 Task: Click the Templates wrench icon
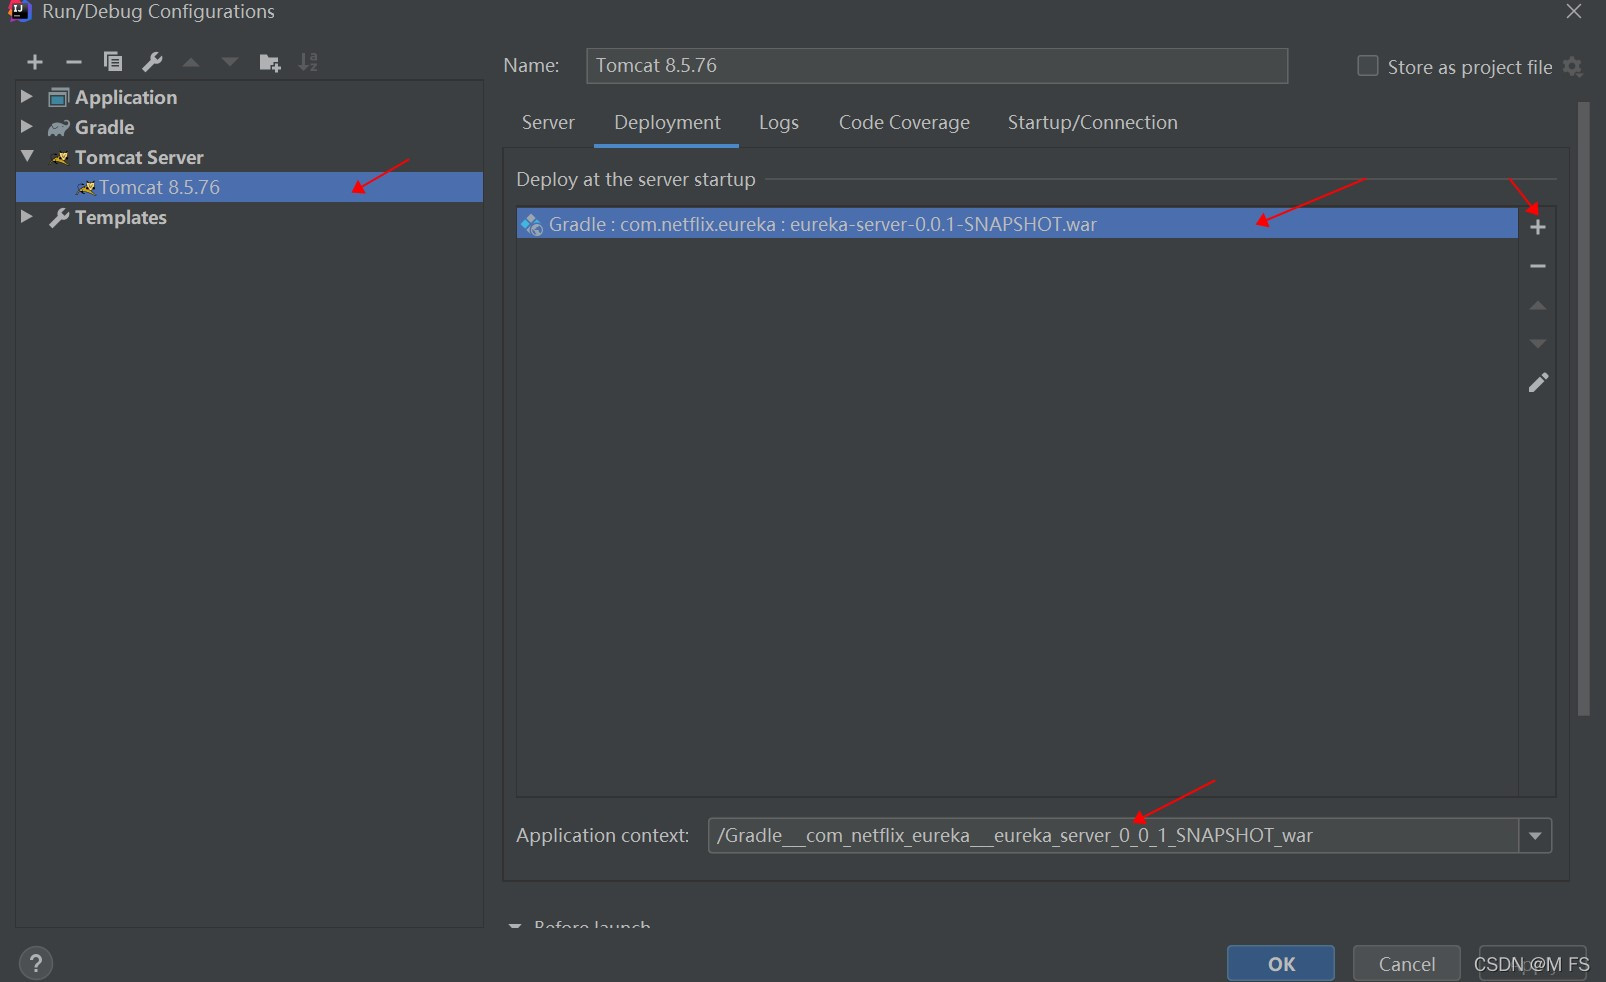tap(59, 217)
